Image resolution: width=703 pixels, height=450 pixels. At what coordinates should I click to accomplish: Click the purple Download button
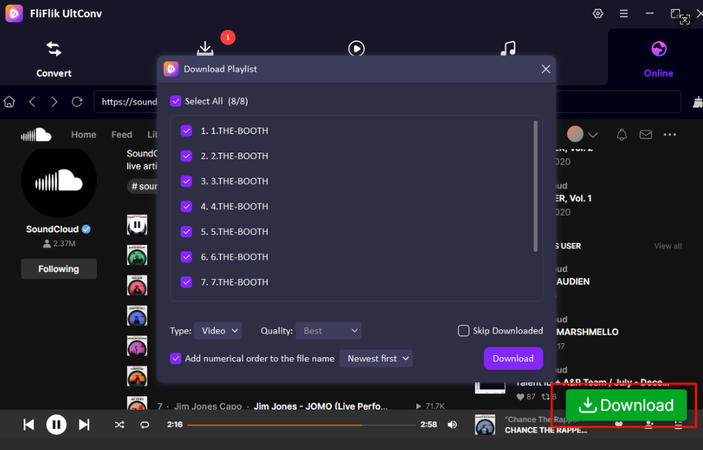[x=513, y=359]
